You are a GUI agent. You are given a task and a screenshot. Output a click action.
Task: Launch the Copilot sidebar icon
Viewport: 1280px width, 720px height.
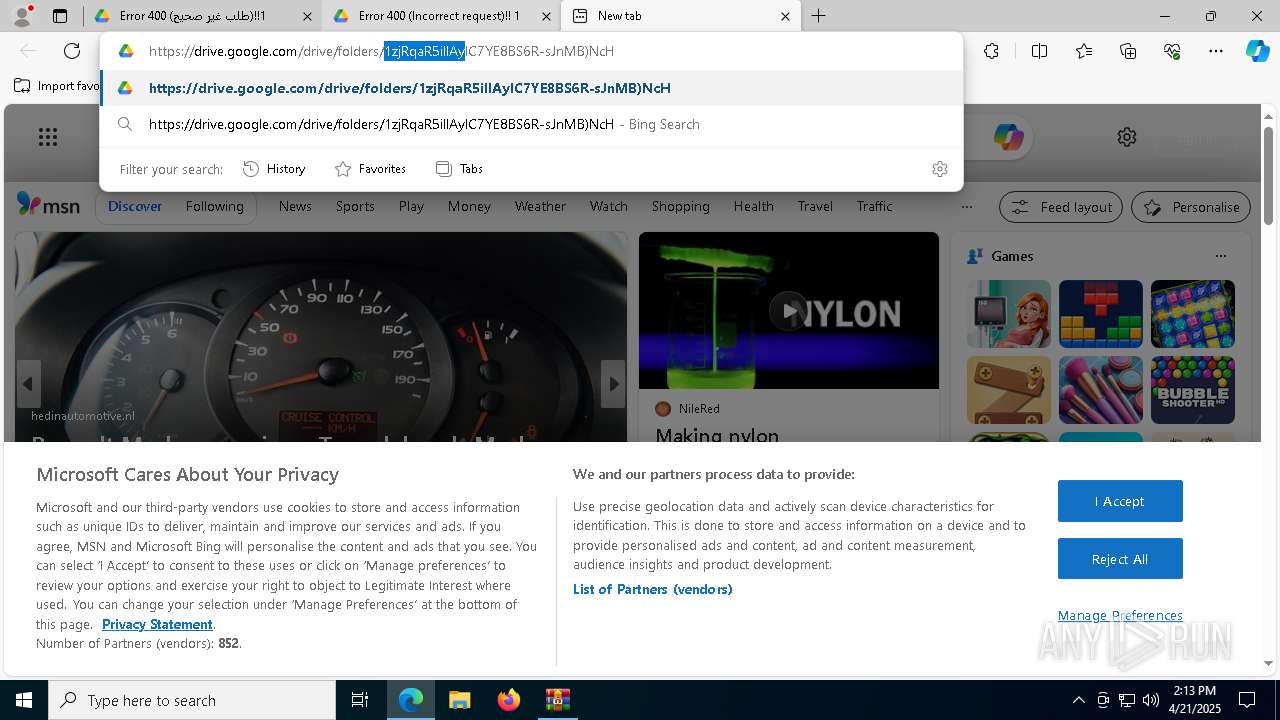pyautogui.click(x=1257, y=51)
